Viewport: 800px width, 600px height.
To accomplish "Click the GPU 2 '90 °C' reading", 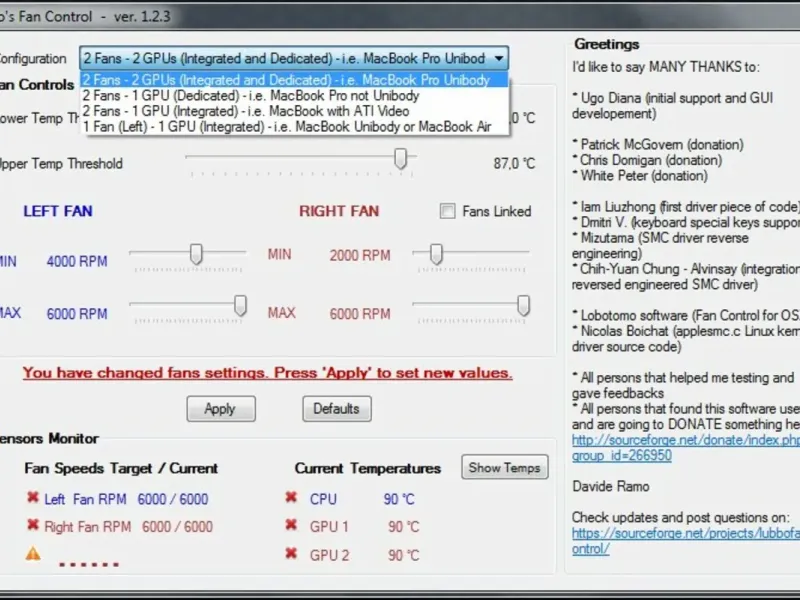I will tap(404, 555).
